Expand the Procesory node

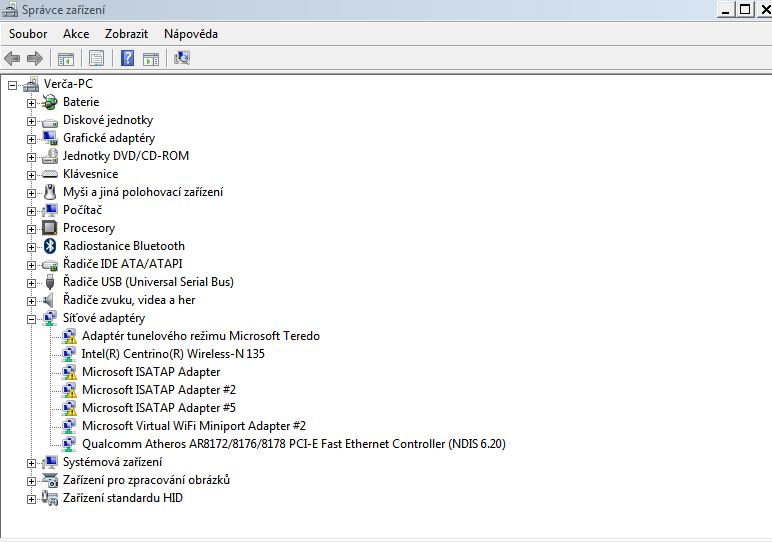32,229
